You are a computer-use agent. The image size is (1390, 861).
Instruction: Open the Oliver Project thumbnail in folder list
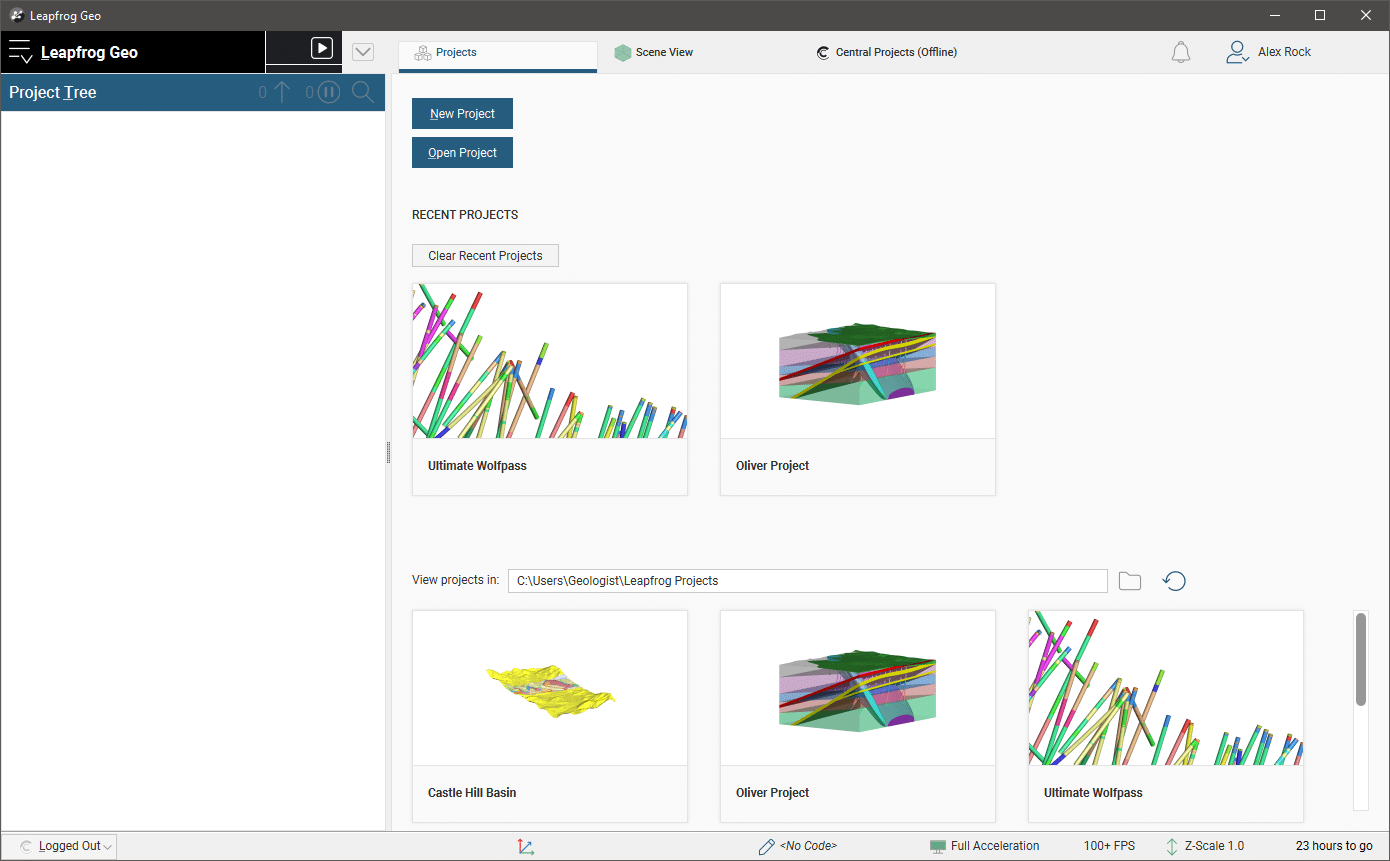(858, 688)
